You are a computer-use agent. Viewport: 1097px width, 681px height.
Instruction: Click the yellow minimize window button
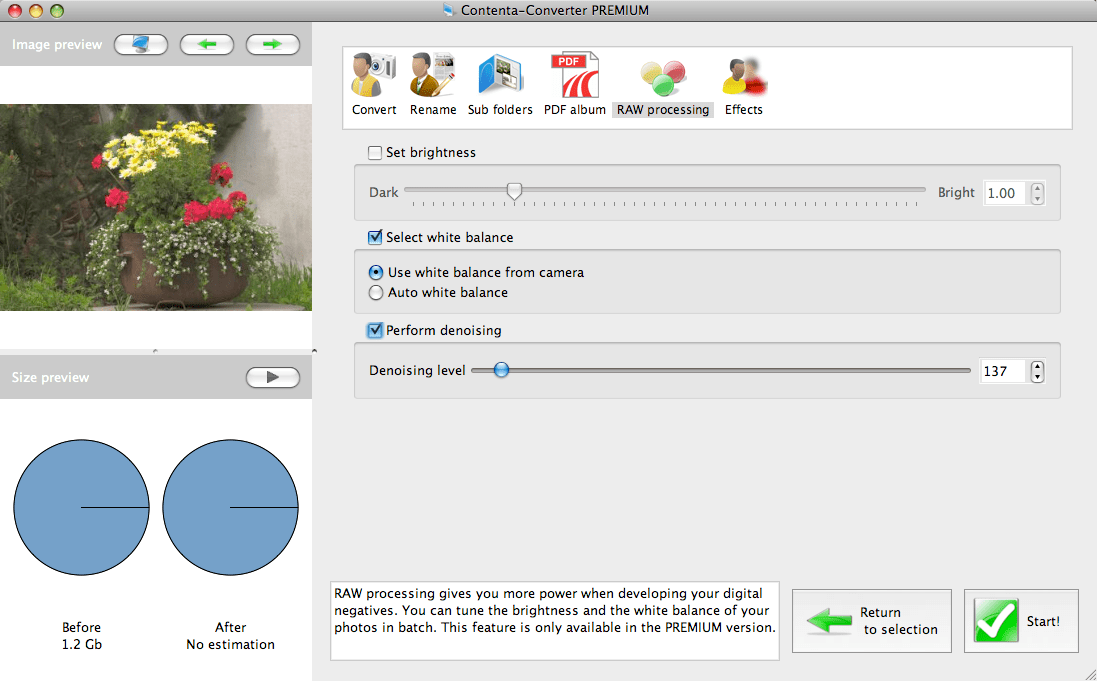coord(35,10)
